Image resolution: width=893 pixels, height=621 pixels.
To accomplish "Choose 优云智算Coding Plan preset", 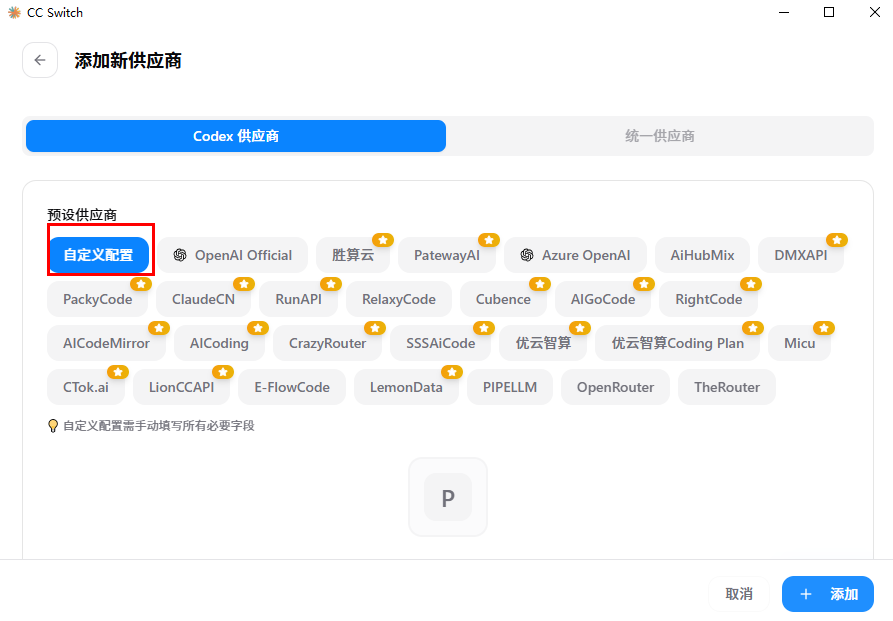I will 678,343.
